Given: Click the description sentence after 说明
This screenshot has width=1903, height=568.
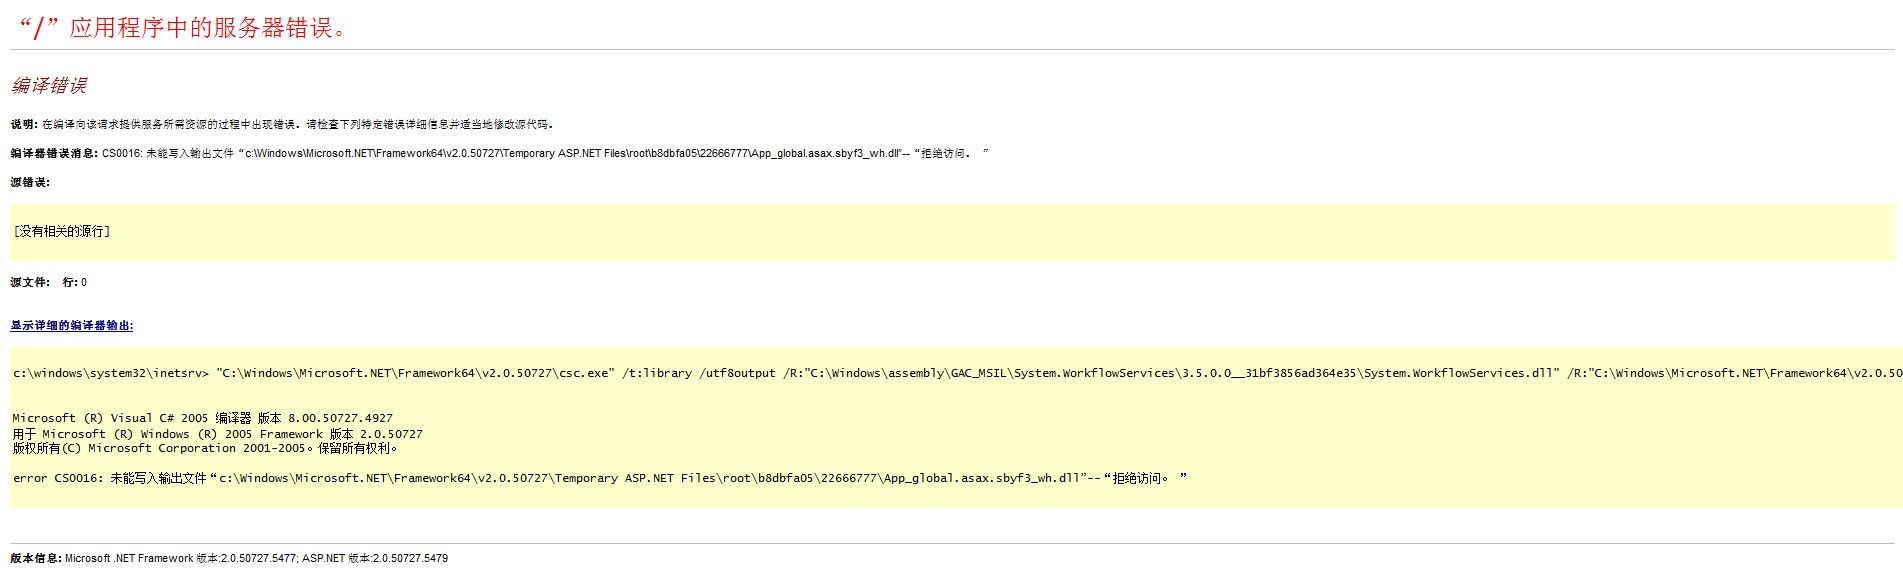Looking at the screenshot, I should point(297,125).
